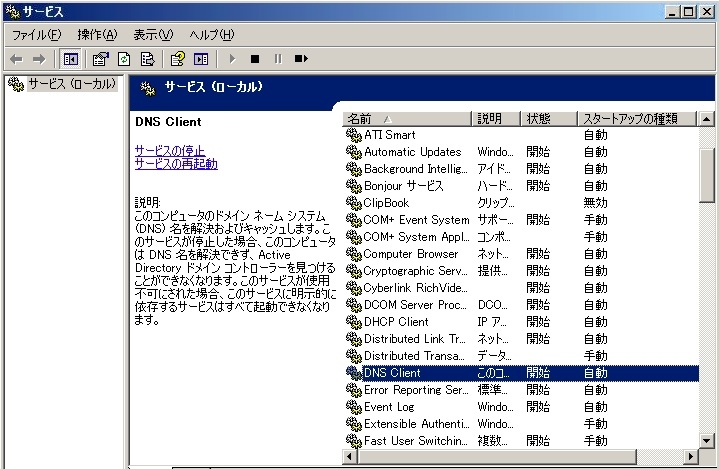This screenshot has height=469, width=719.
Task: Open the ファイル(F) menu
Action: point(37,35)
